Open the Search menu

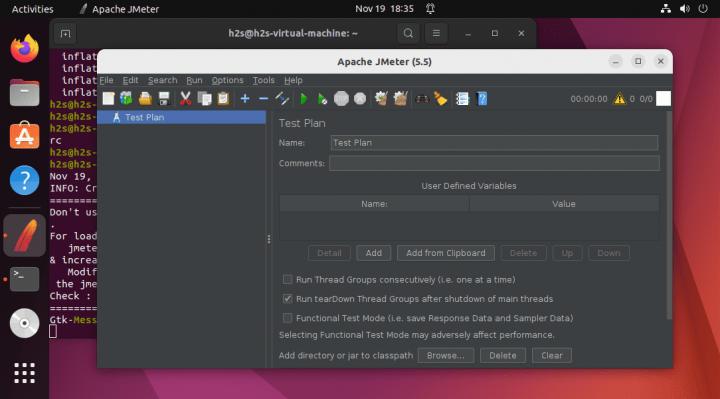point(163,80)
